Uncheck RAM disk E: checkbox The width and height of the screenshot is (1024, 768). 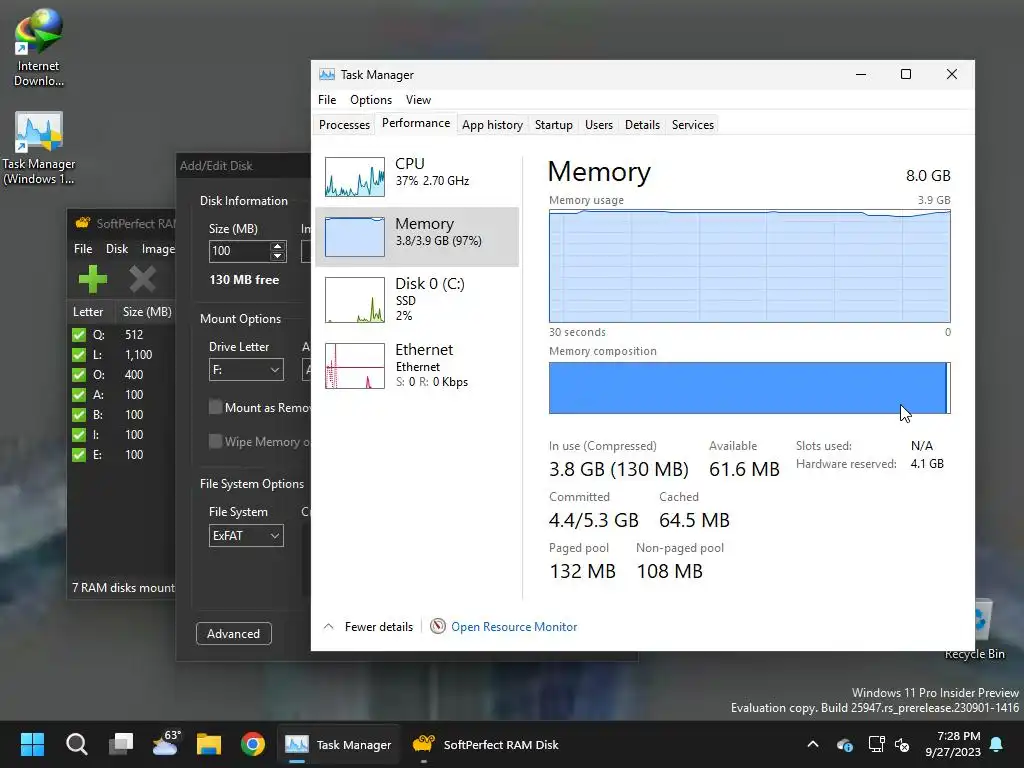(79, 455)
